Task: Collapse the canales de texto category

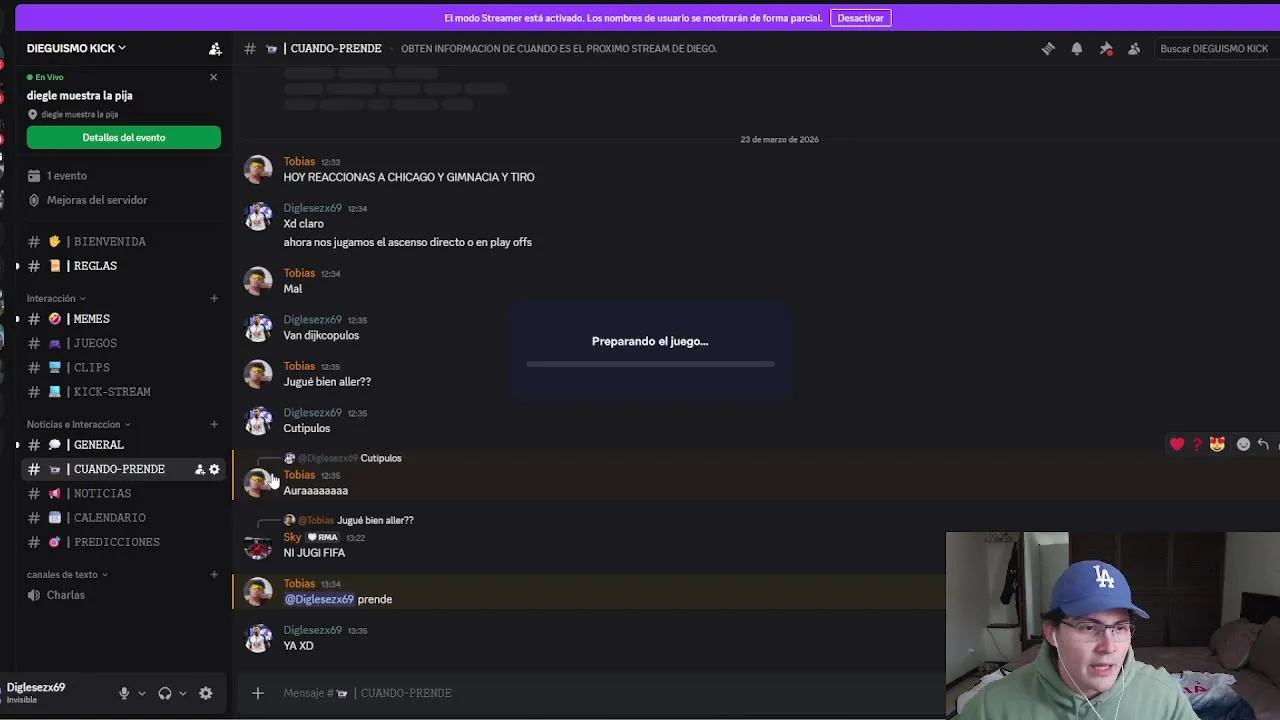Action: [x=67, y=575]
